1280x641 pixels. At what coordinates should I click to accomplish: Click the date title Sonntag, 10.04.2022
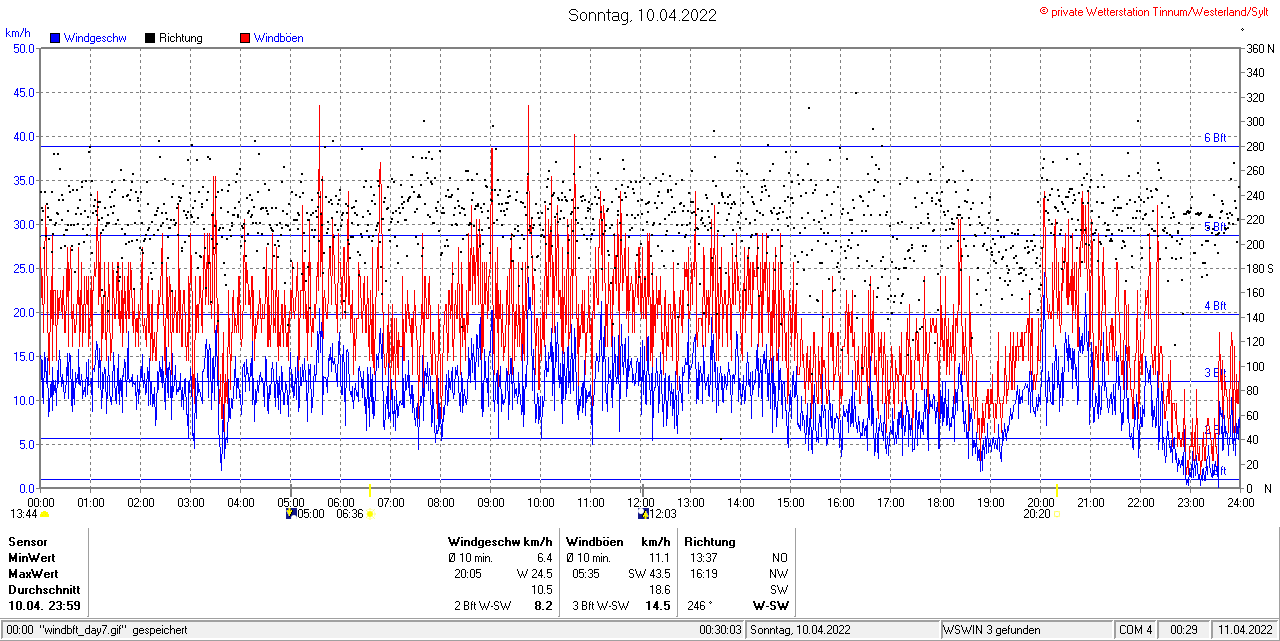pos(642,15)
